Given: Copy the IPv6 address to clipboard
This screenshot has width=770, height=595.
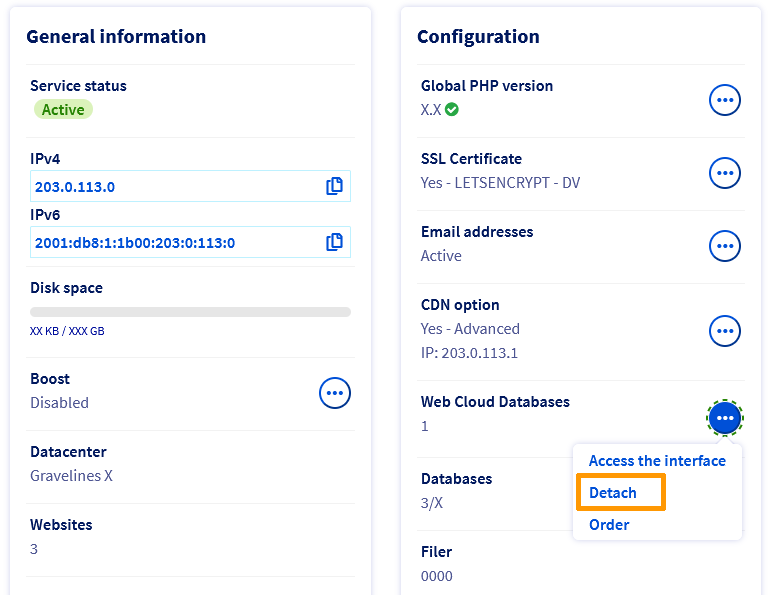Looking at the screenshot, I should (334, 242).
